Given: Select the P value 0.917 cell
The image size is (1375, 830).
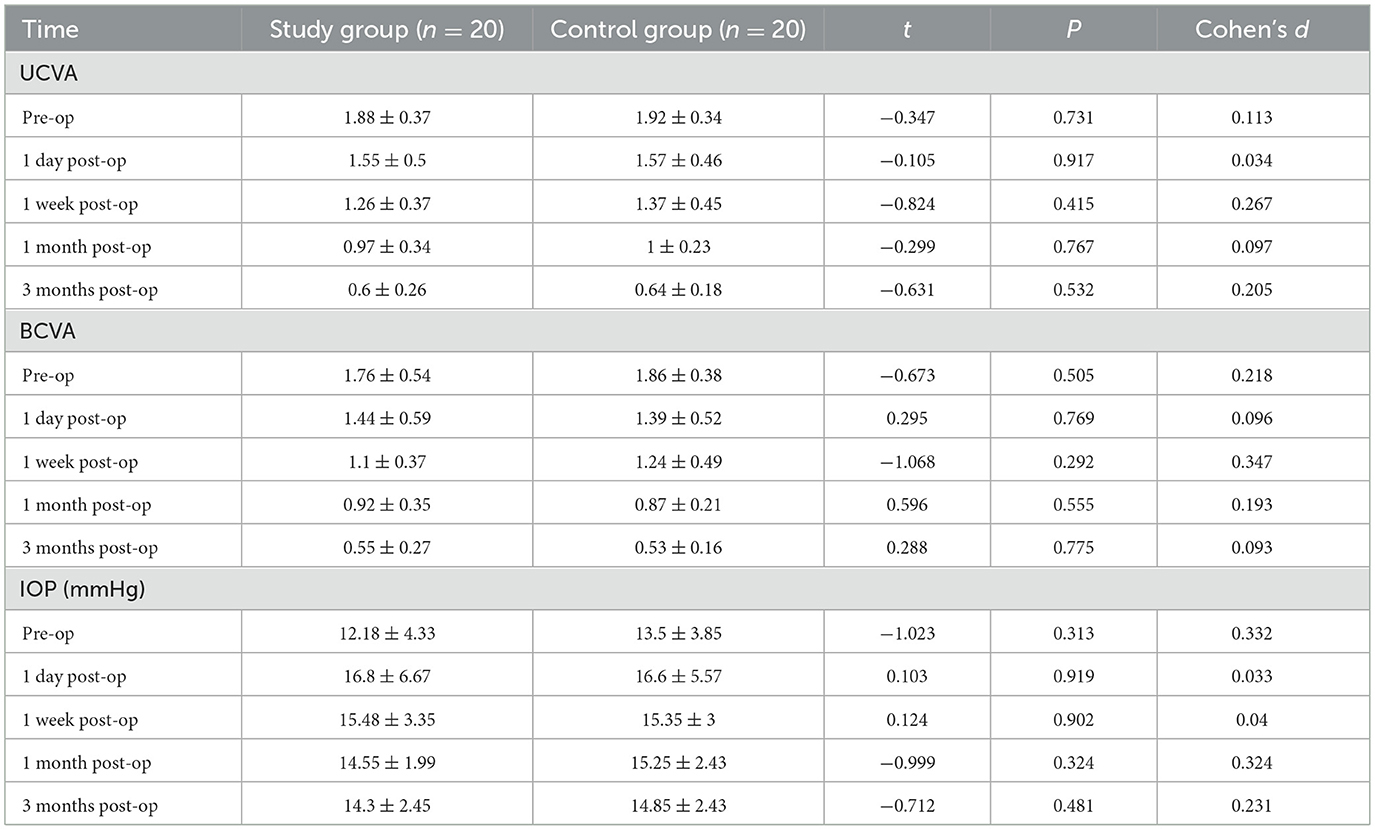Looking at the screenshot, I should point(1073,160).
